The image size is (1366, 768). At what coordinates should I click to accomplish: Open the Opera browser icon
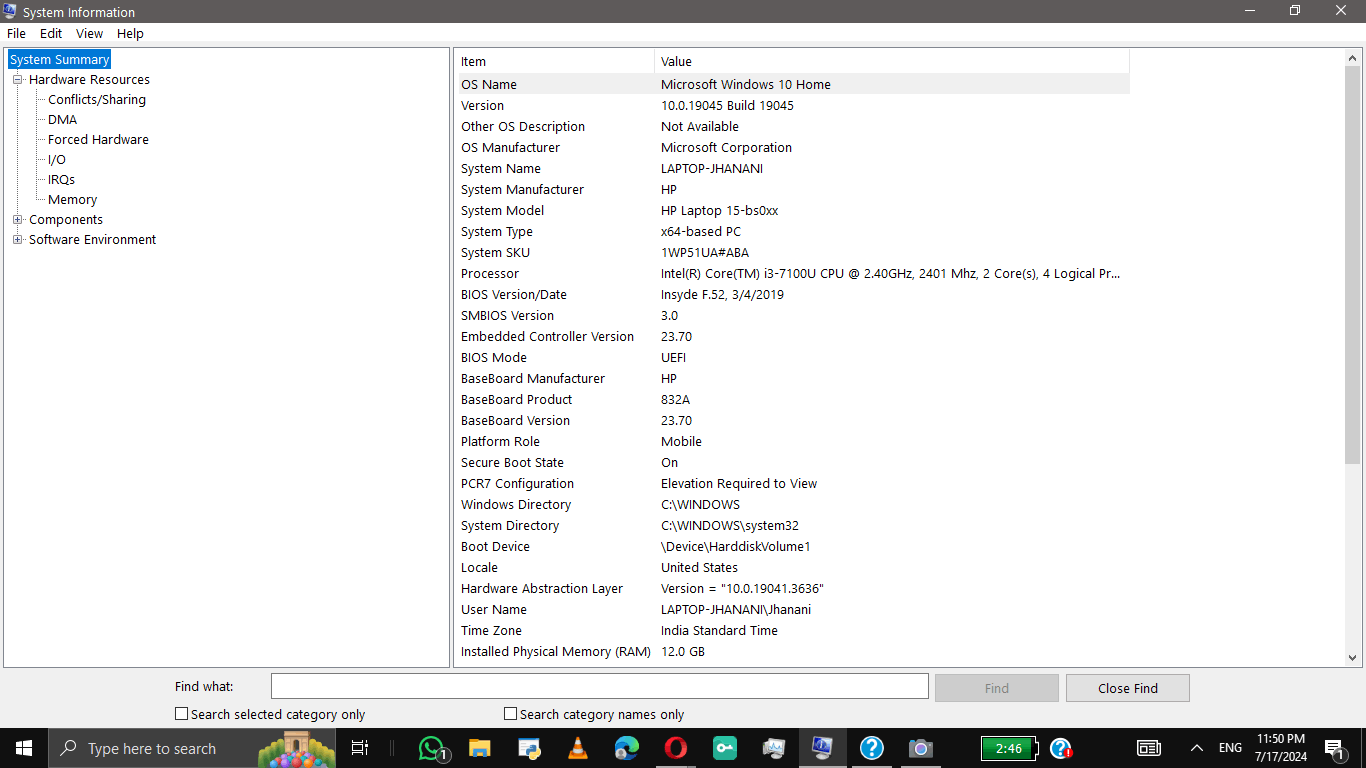pyautogui.click(x=676, y=748)
